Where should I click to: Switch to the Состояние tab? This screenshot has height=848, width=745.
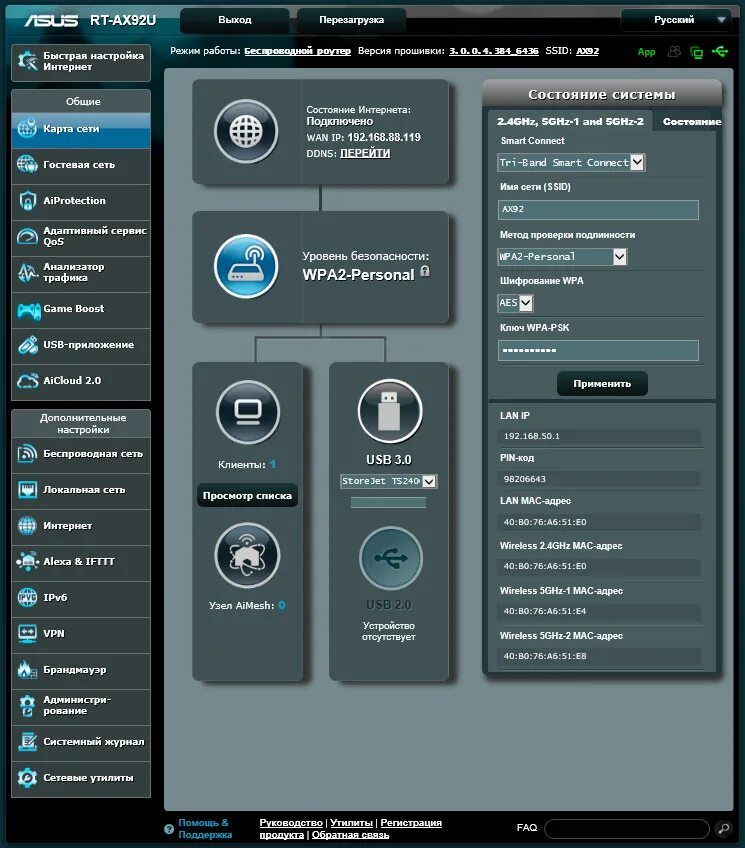point(692,122)
